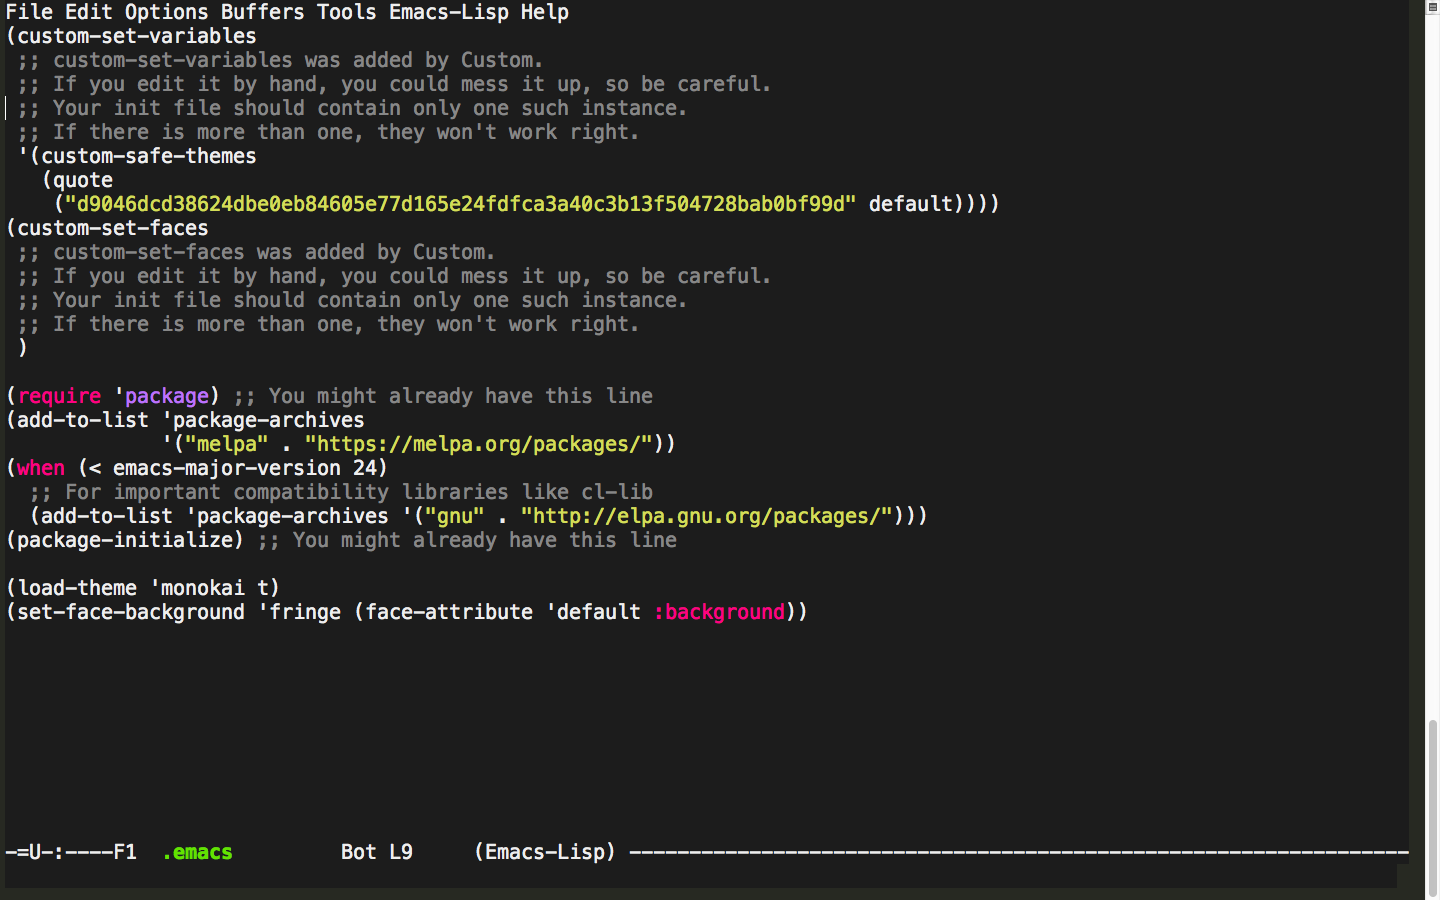Place cursor on the word require
1440x900 pixels.
tap(60, 396)
